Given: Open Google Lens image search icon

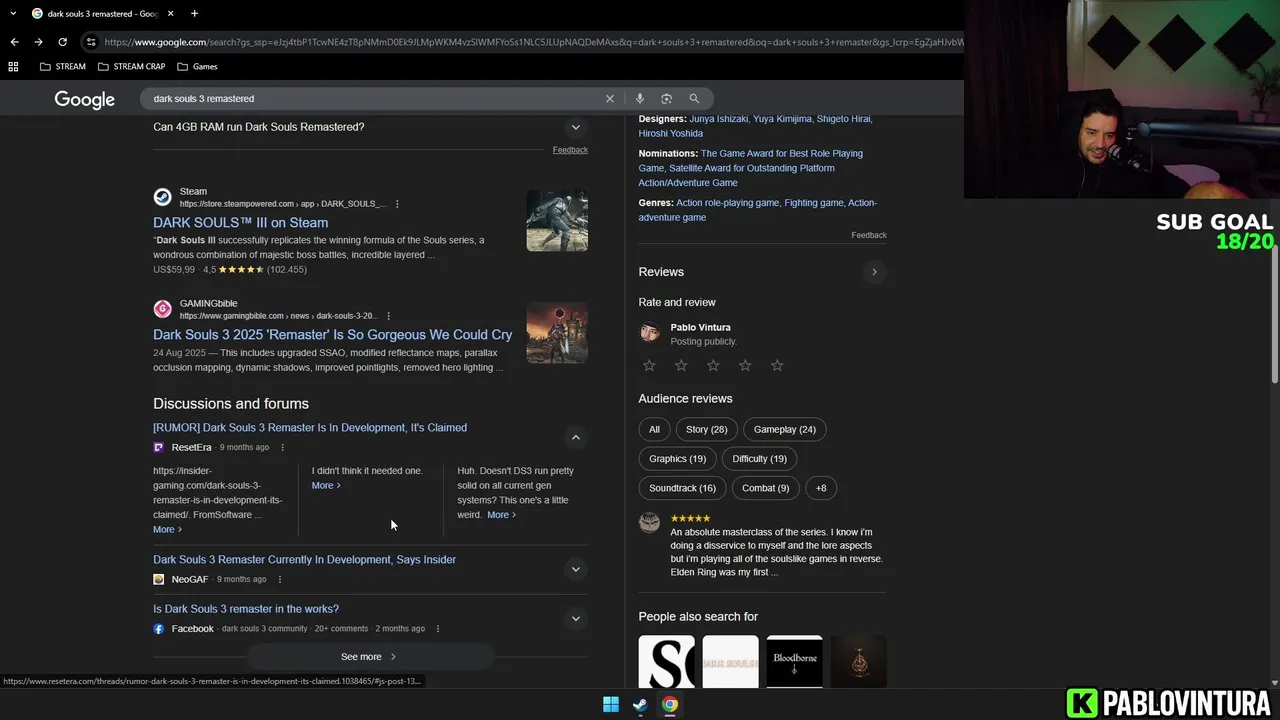Looking at the screenshot, I should click(x=666, y=98).
